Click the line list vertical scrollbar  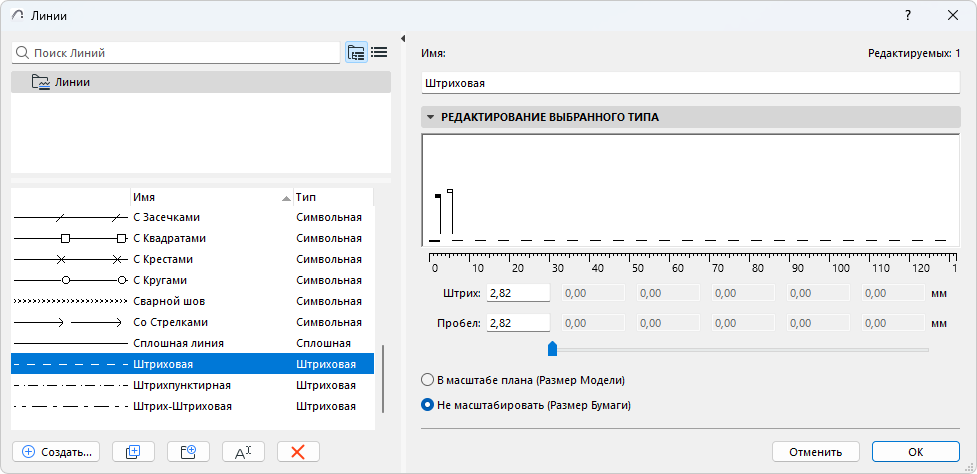tap(383, 379)
